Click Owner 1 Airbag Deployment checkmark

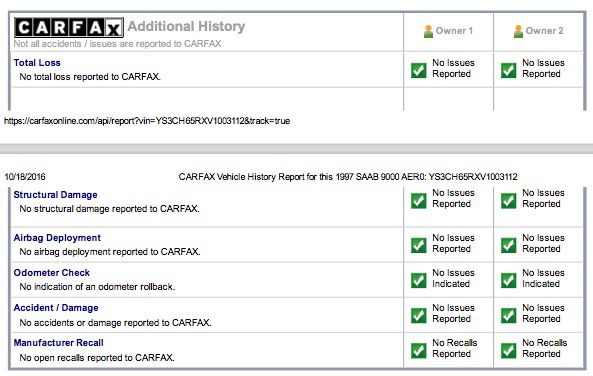(419, 245)
